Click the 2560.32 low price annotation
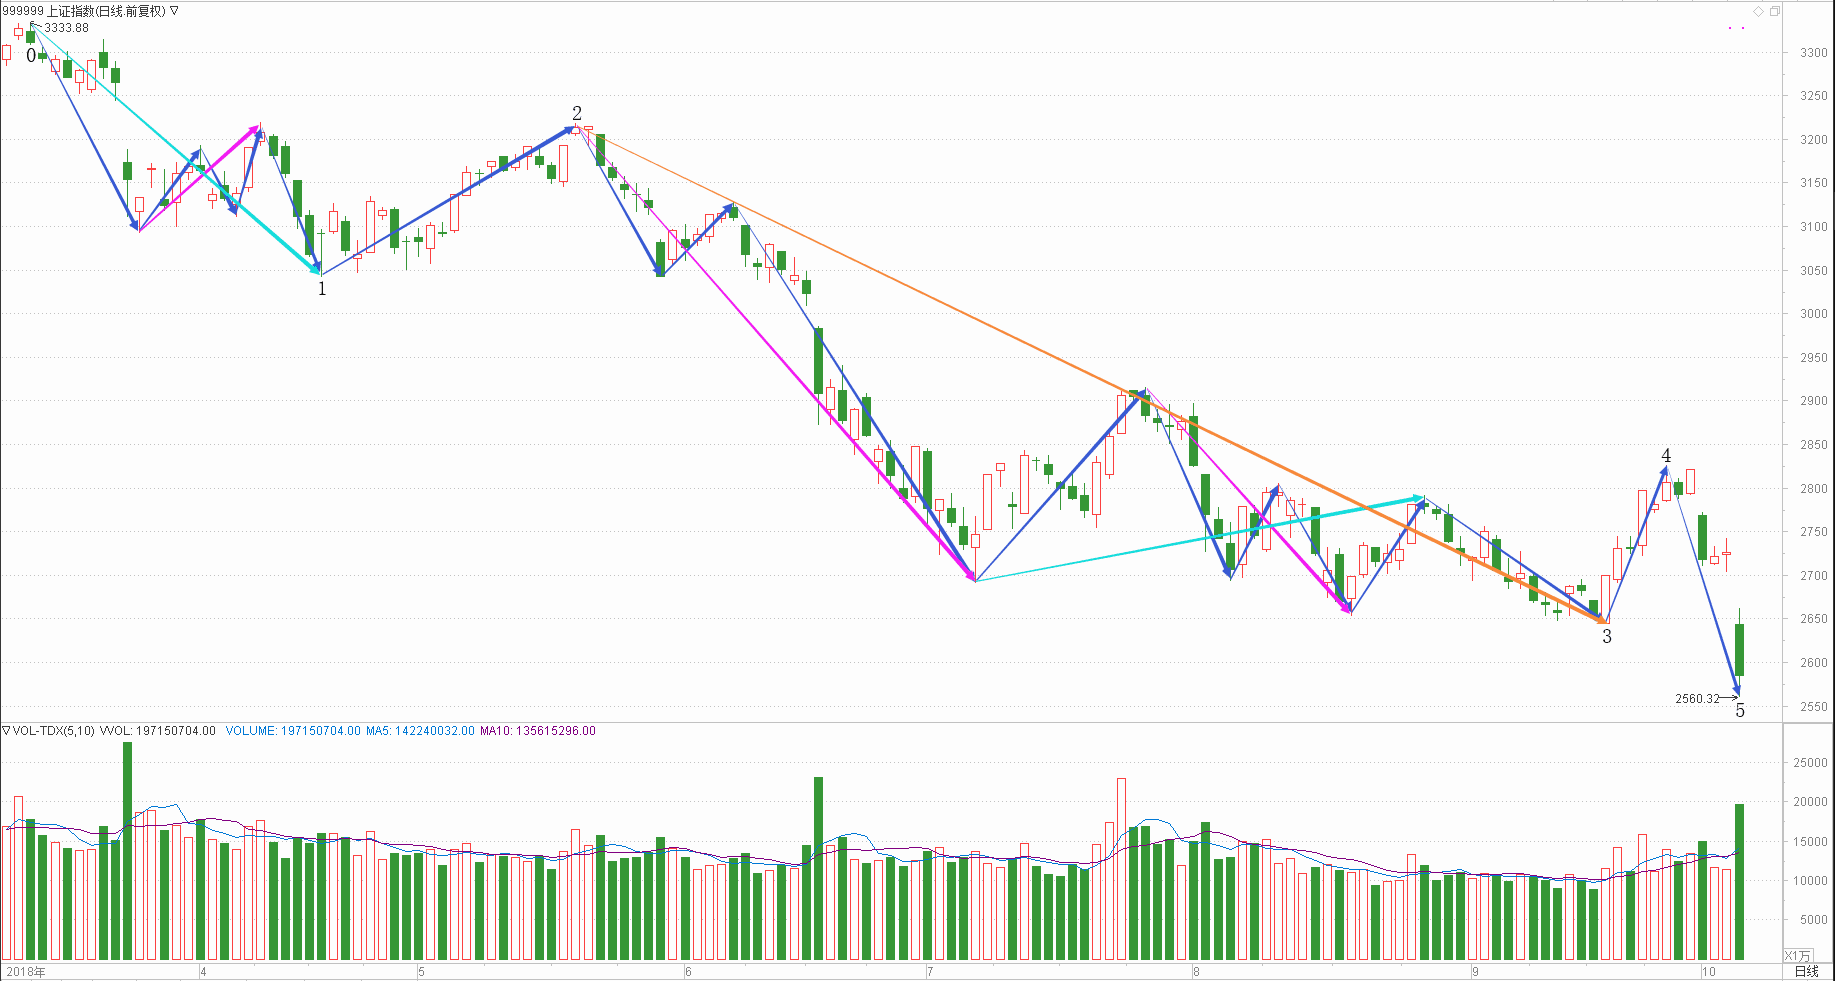The height and width of the screenshot is (981, 1835). pos(1697,699)
